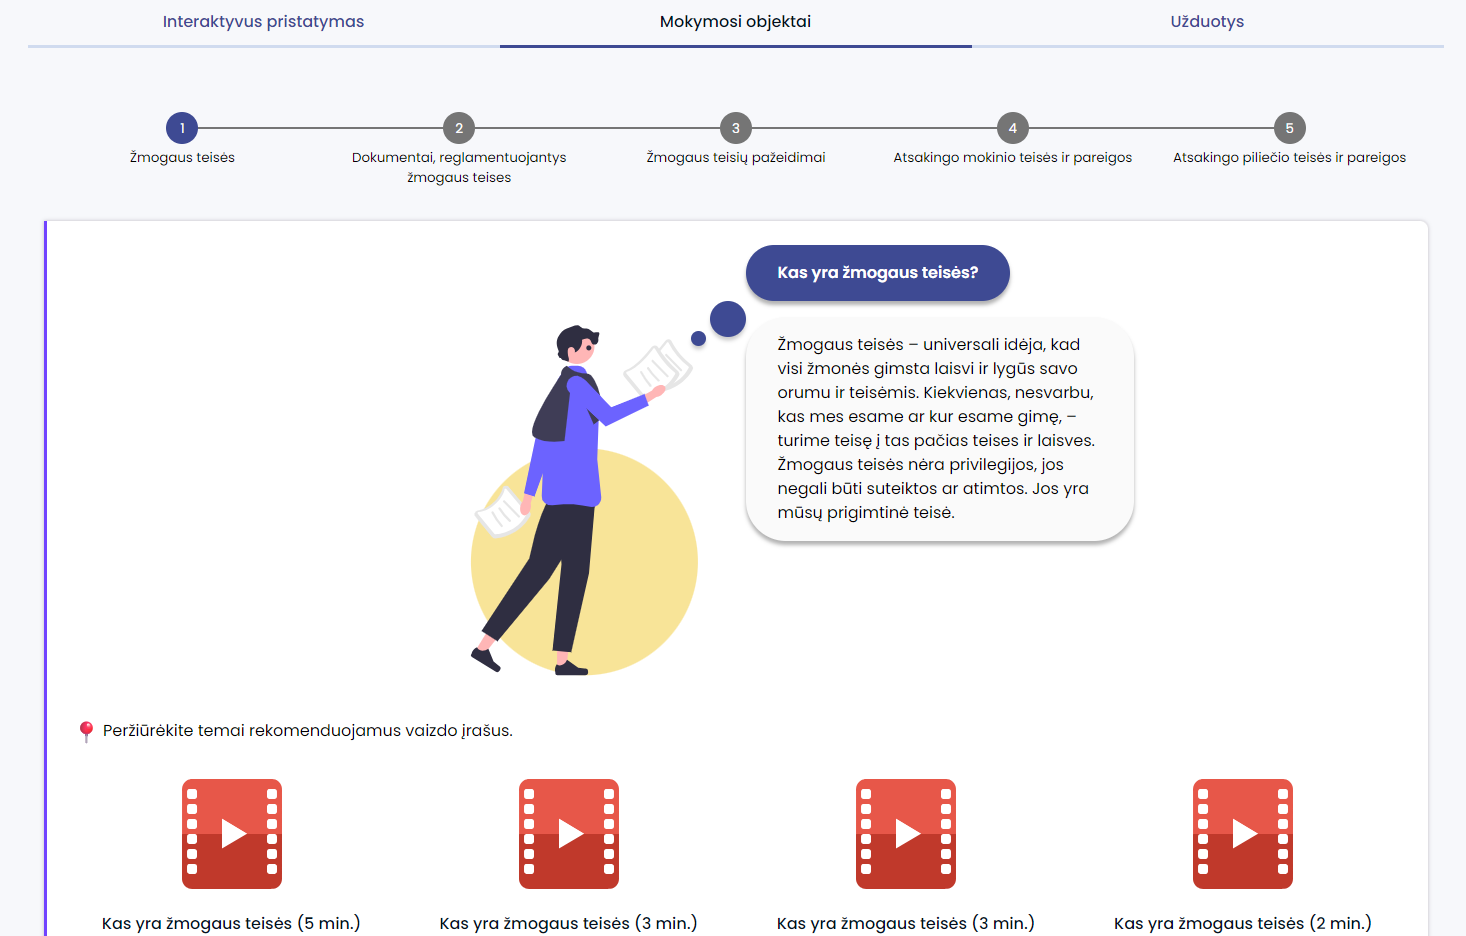Viewport: 1466px width, 936px height.
Task: Select the Mokymosi objektai tab
Action: (735, 22)
